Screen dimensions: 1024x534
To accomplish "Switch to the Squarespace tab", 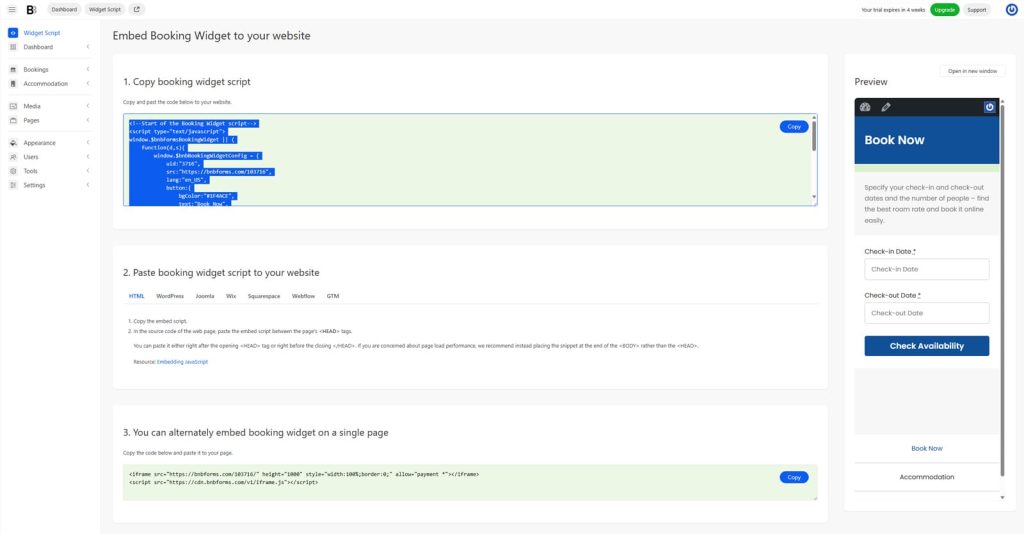I will coord(264,296).
